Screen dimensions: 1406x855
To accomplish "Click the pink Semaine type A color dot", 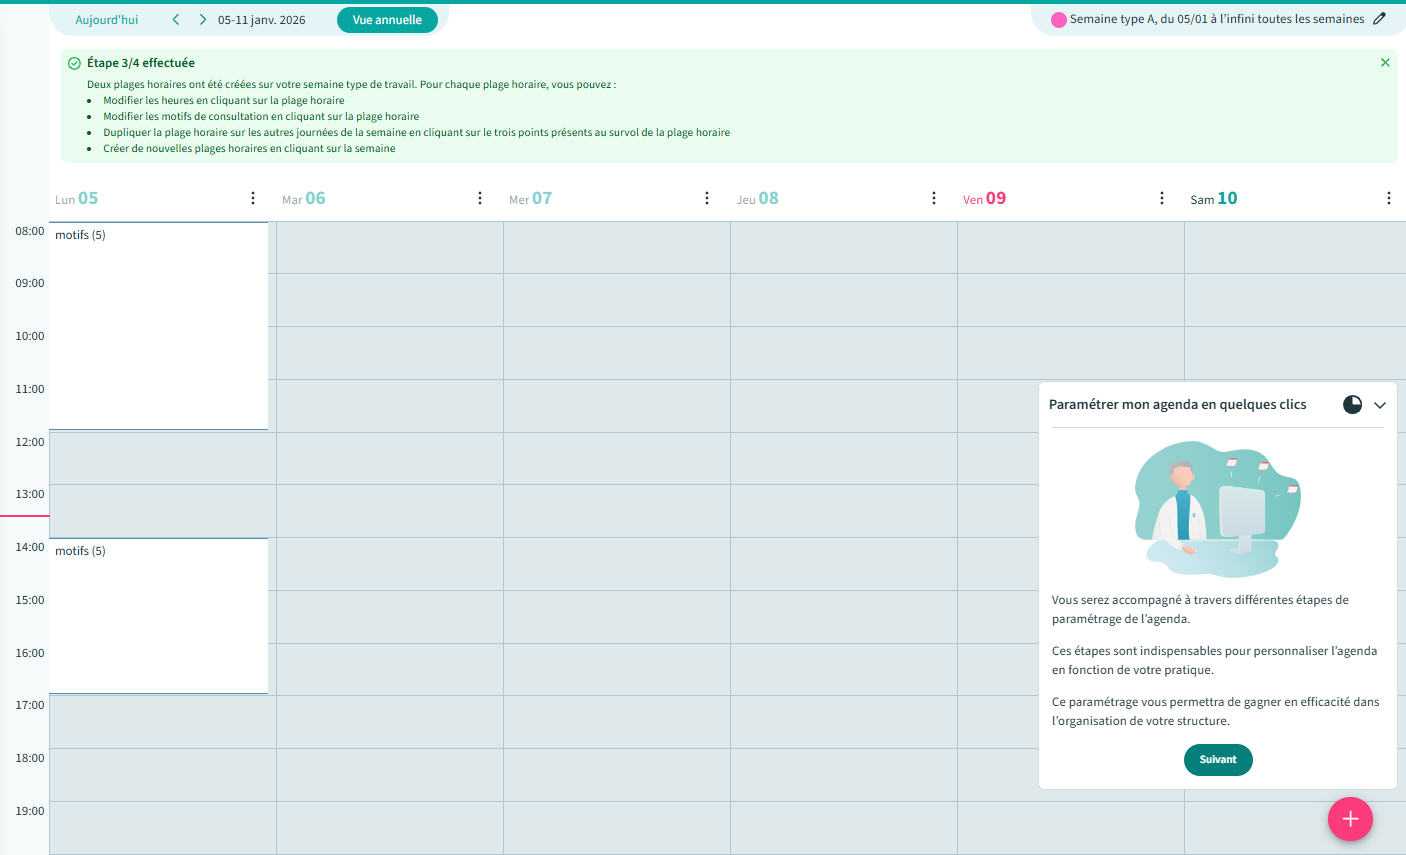I will 1058,20.
